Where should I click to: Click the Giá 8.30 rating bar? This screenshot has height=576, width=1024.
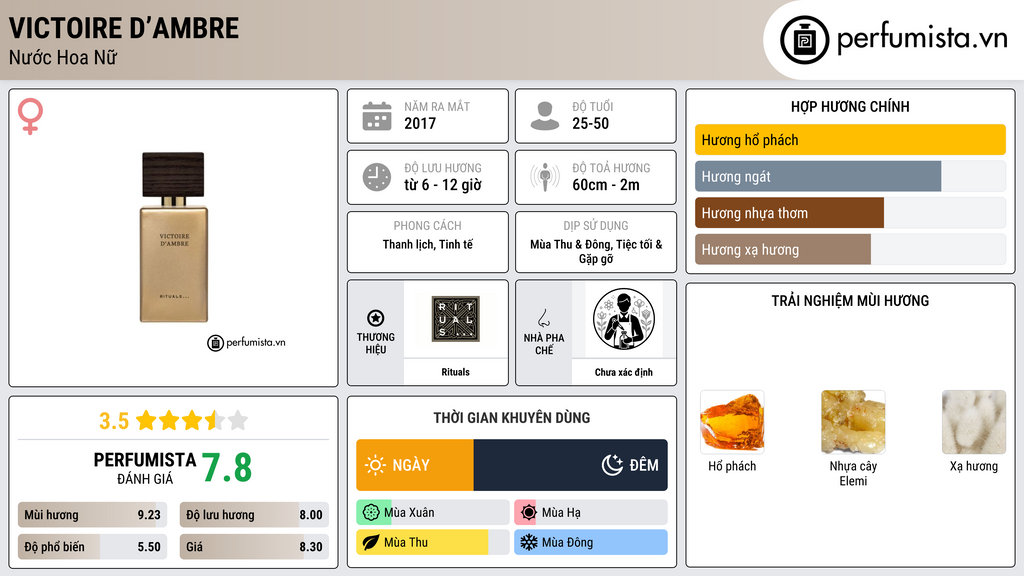pyautogui.click(x=254, y=547)
